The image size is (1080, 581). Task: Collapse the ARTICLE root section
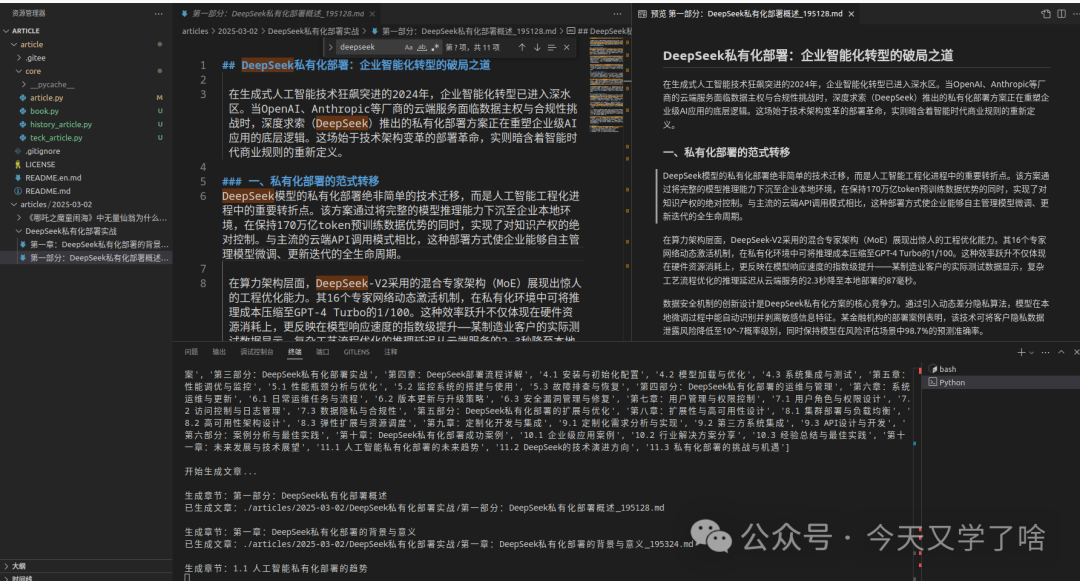pos(6,31)
